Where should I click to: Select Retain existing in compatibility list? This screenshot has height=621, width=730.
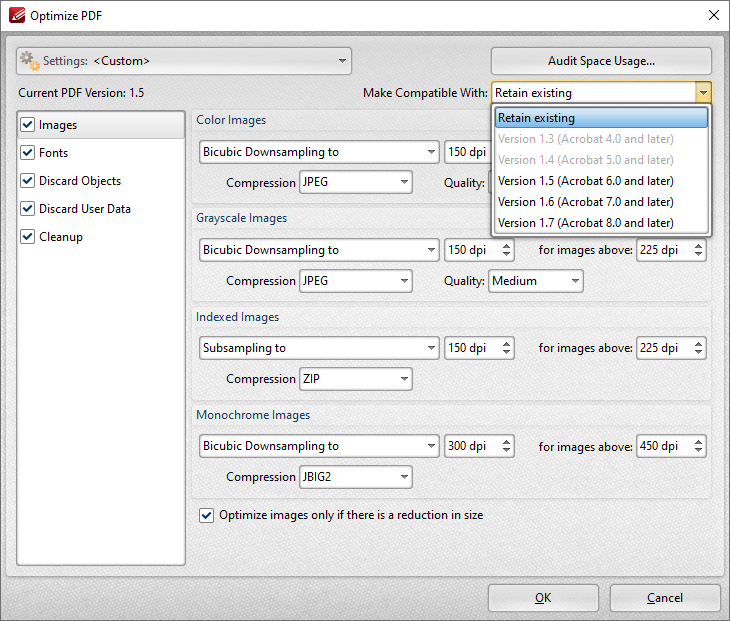click(x=601, y=118)
